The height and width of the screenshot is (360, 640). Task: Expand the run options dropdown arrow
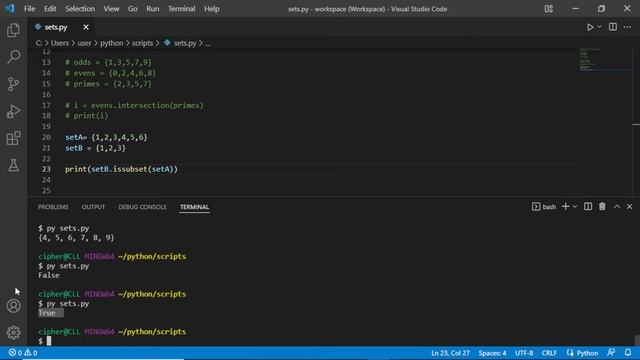point(599,27)
